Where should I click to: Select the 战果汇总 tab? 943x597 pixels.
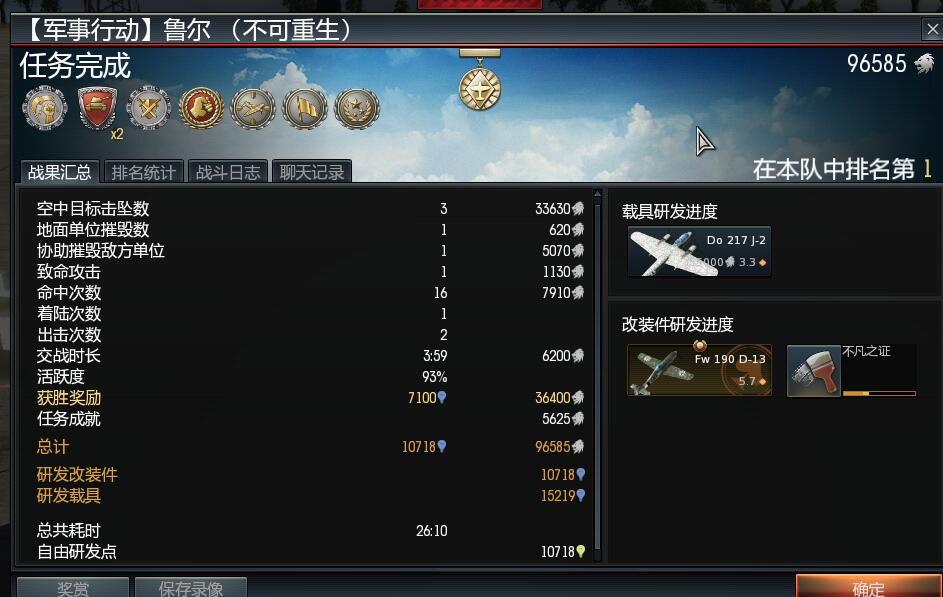[60, 171]
